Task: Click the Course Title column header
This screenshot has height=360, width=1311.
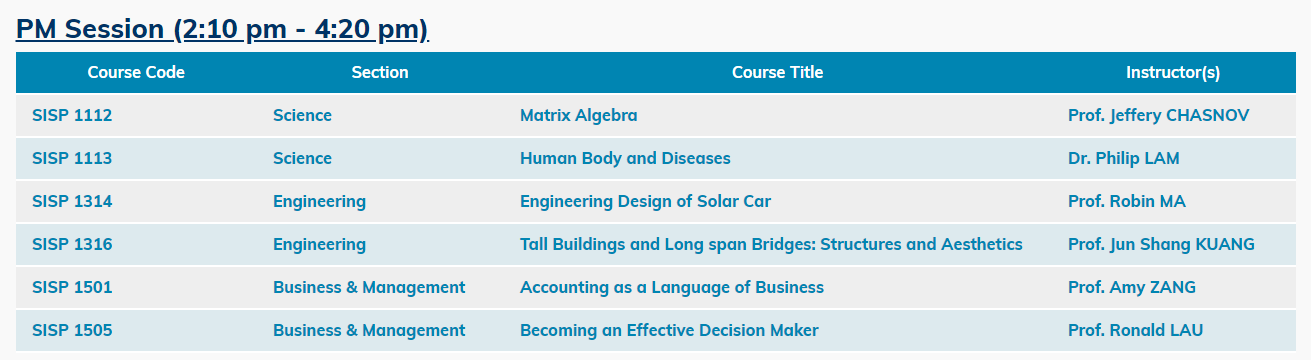Action: click(x=778, y=72)
